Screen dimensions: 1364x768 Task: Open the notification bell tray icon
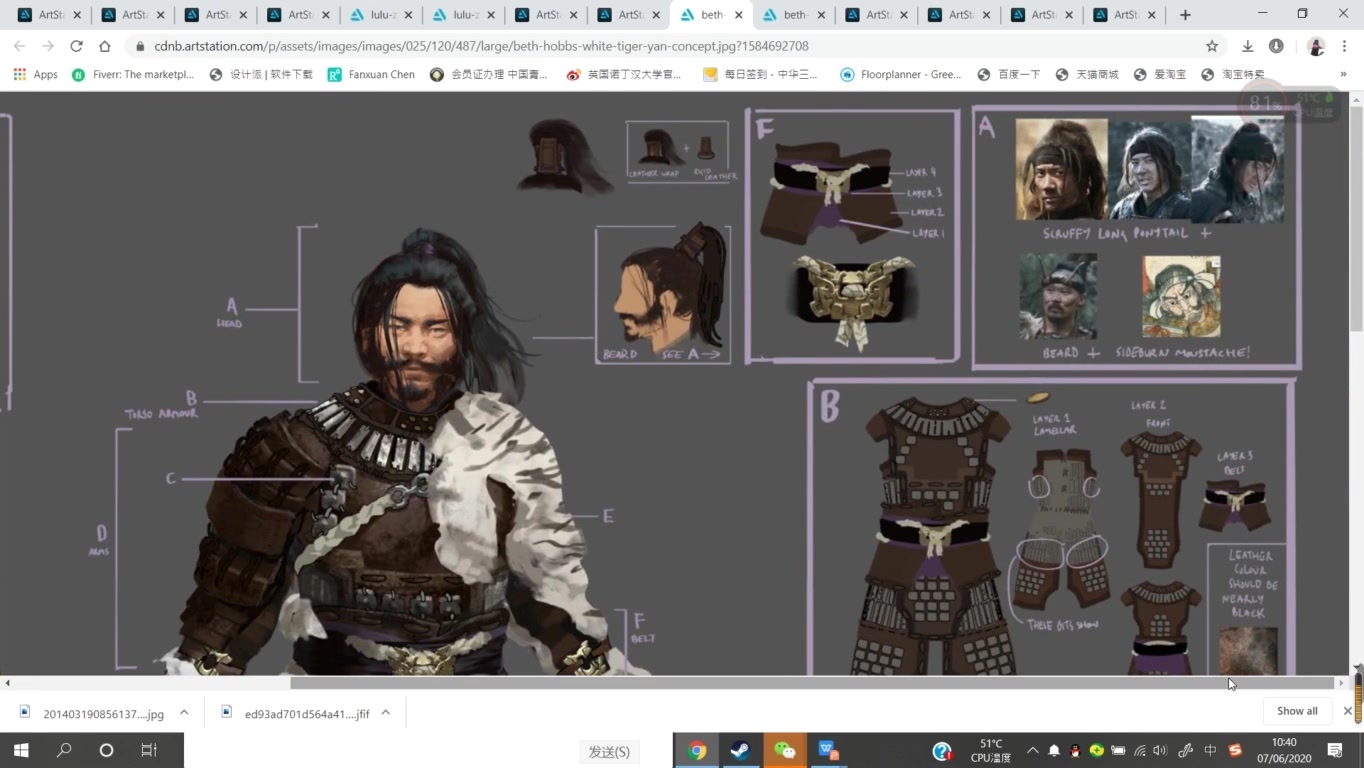click(1053, 750)
